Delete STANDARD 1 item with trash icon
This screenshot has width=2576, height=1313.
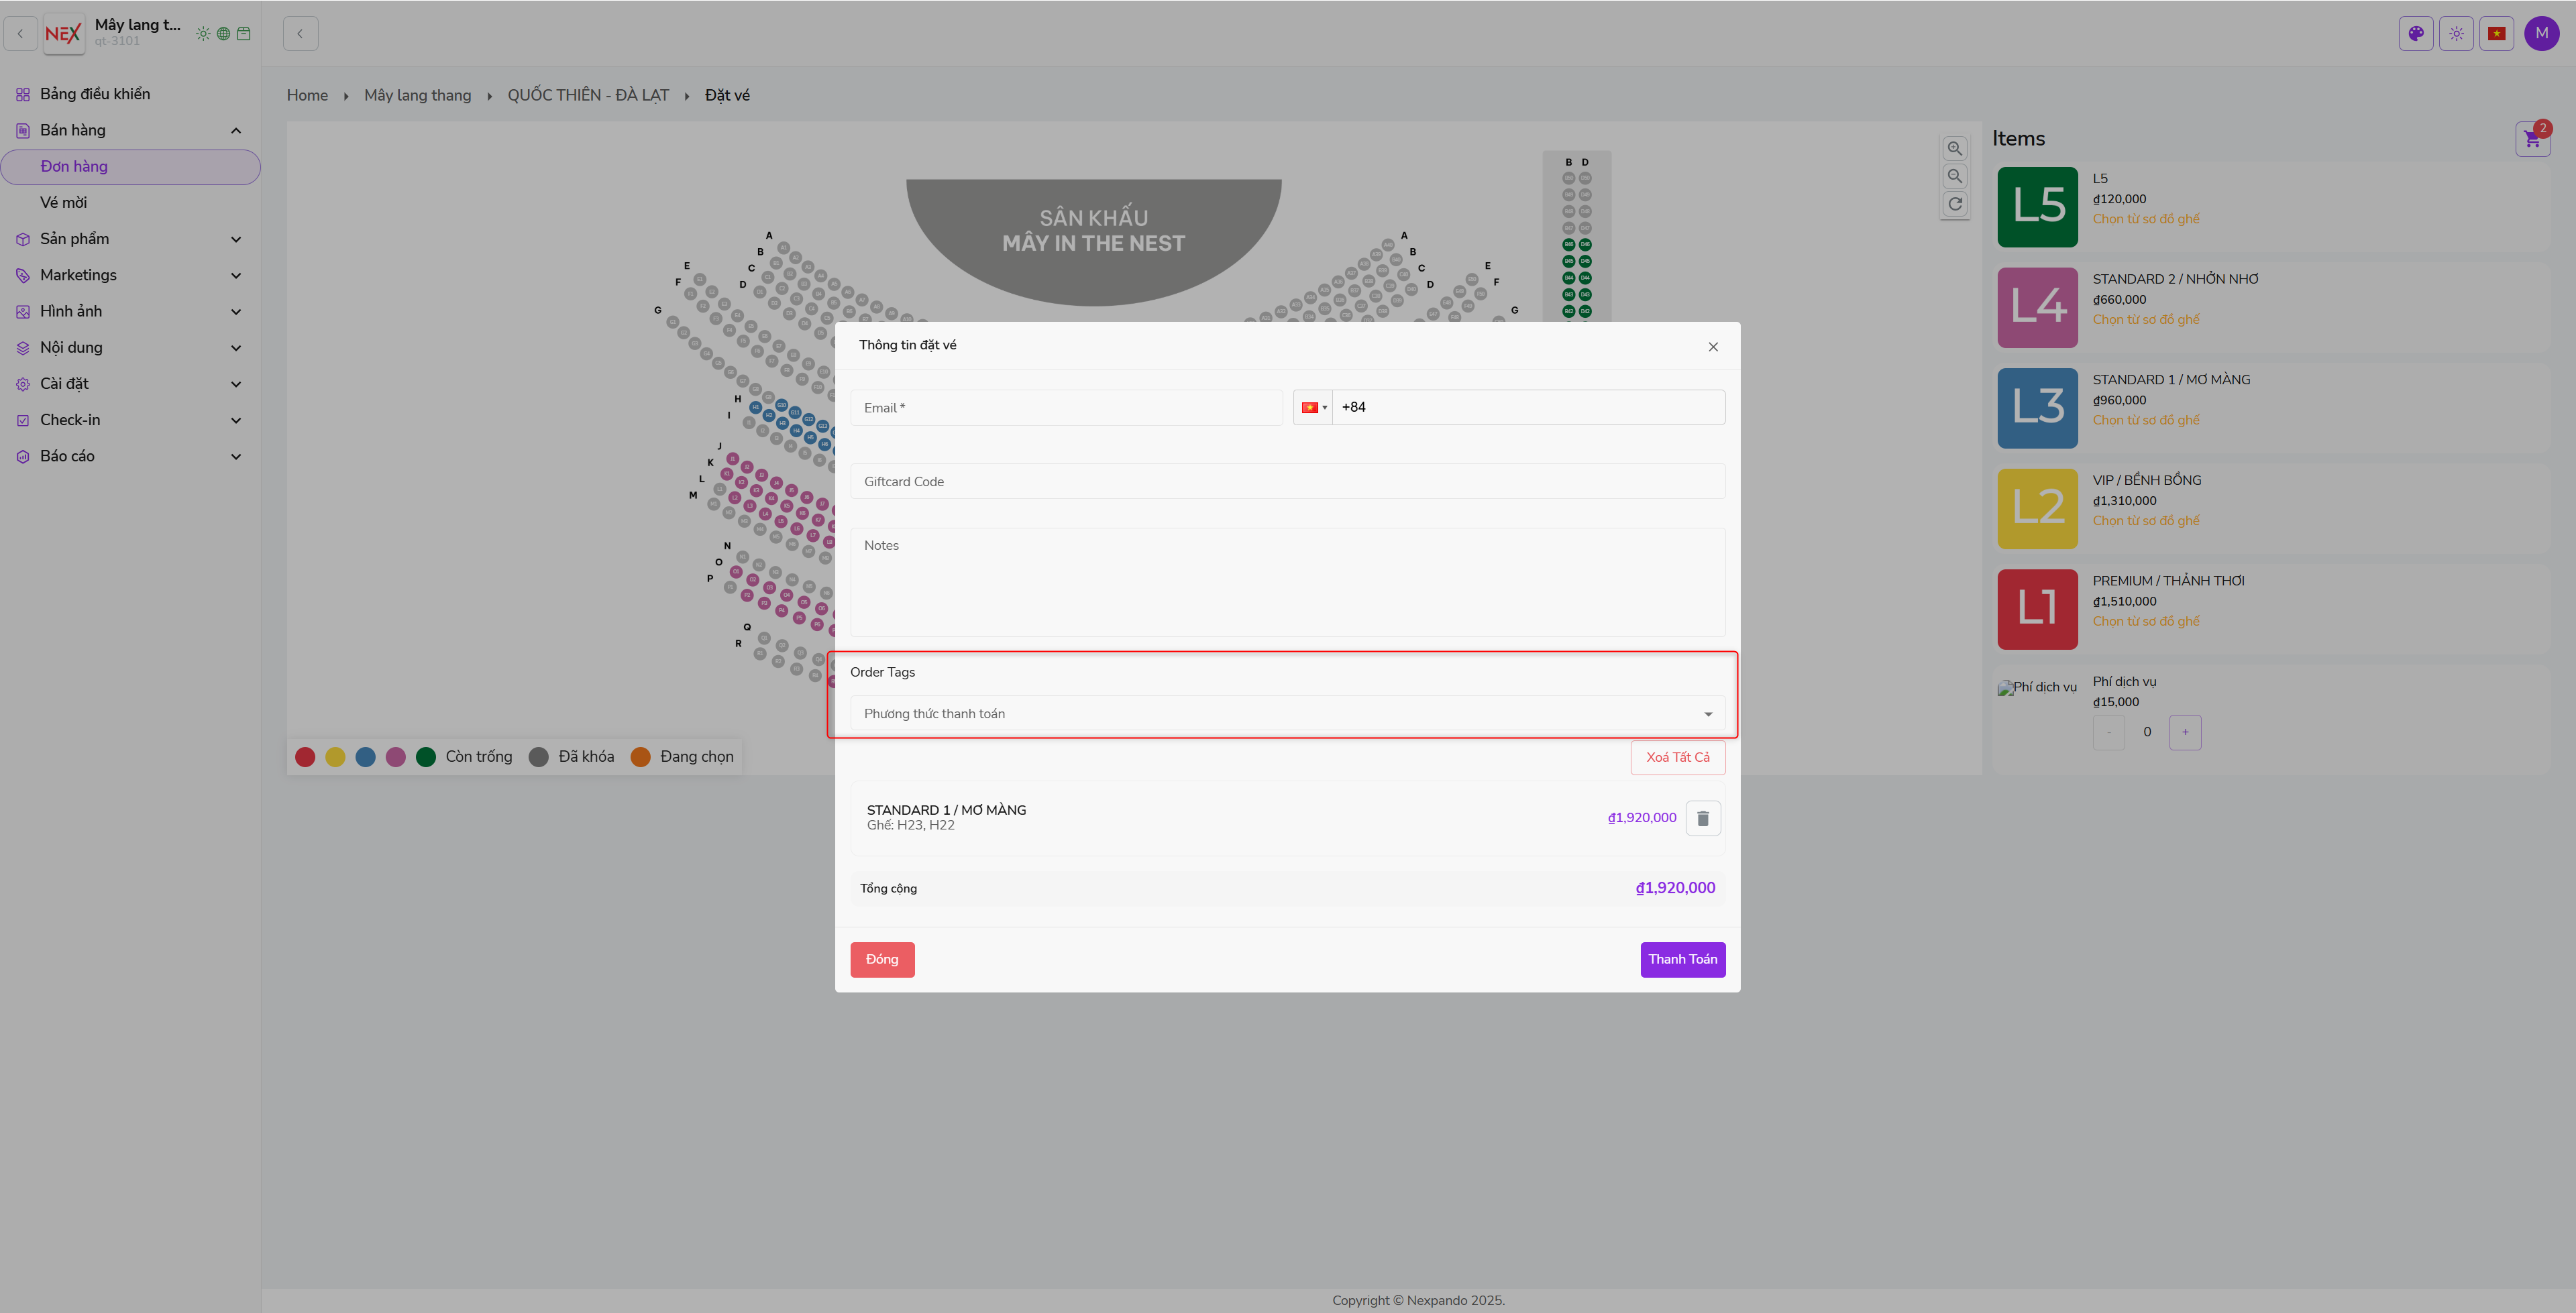click(x=1703, y=818)
